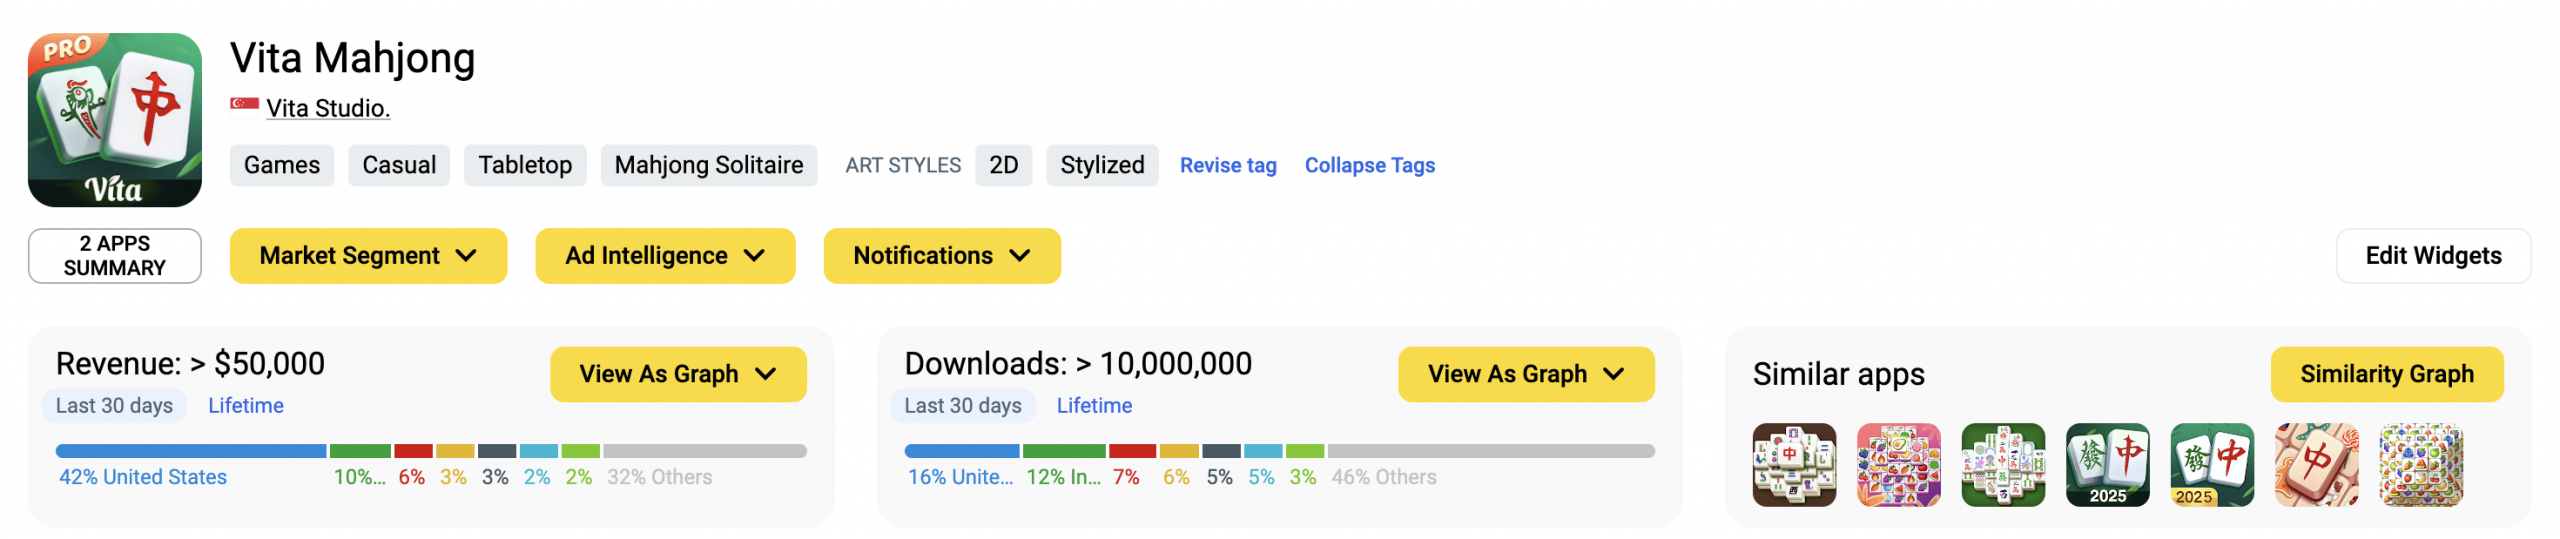Click the blue United States revenue bar
Screen dimensions: 2560x539
click(191, 451)
